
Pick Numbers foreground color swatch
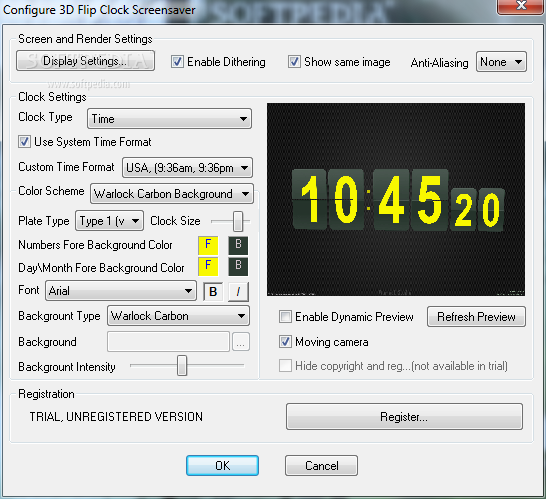[208, 245]
